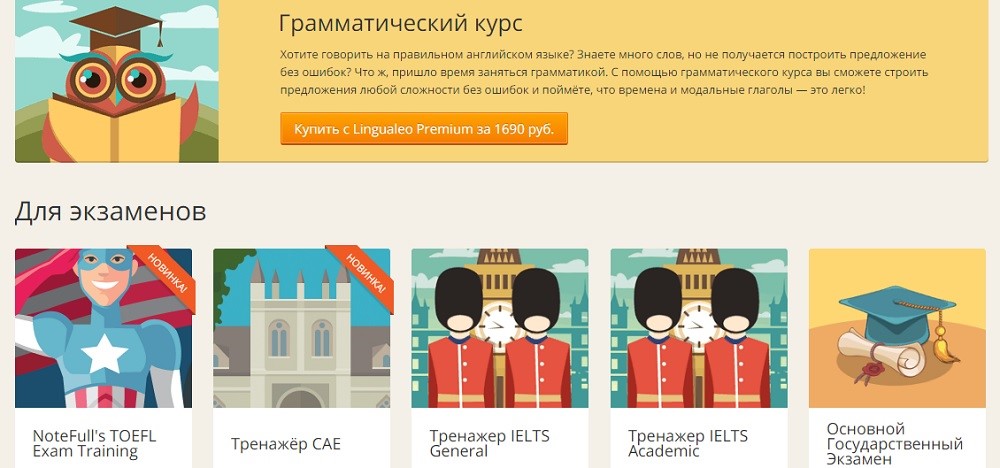Screen dimensions: 1000x468
Task: Open the Тренажёр CAE course title
Action: click(286, 444)
